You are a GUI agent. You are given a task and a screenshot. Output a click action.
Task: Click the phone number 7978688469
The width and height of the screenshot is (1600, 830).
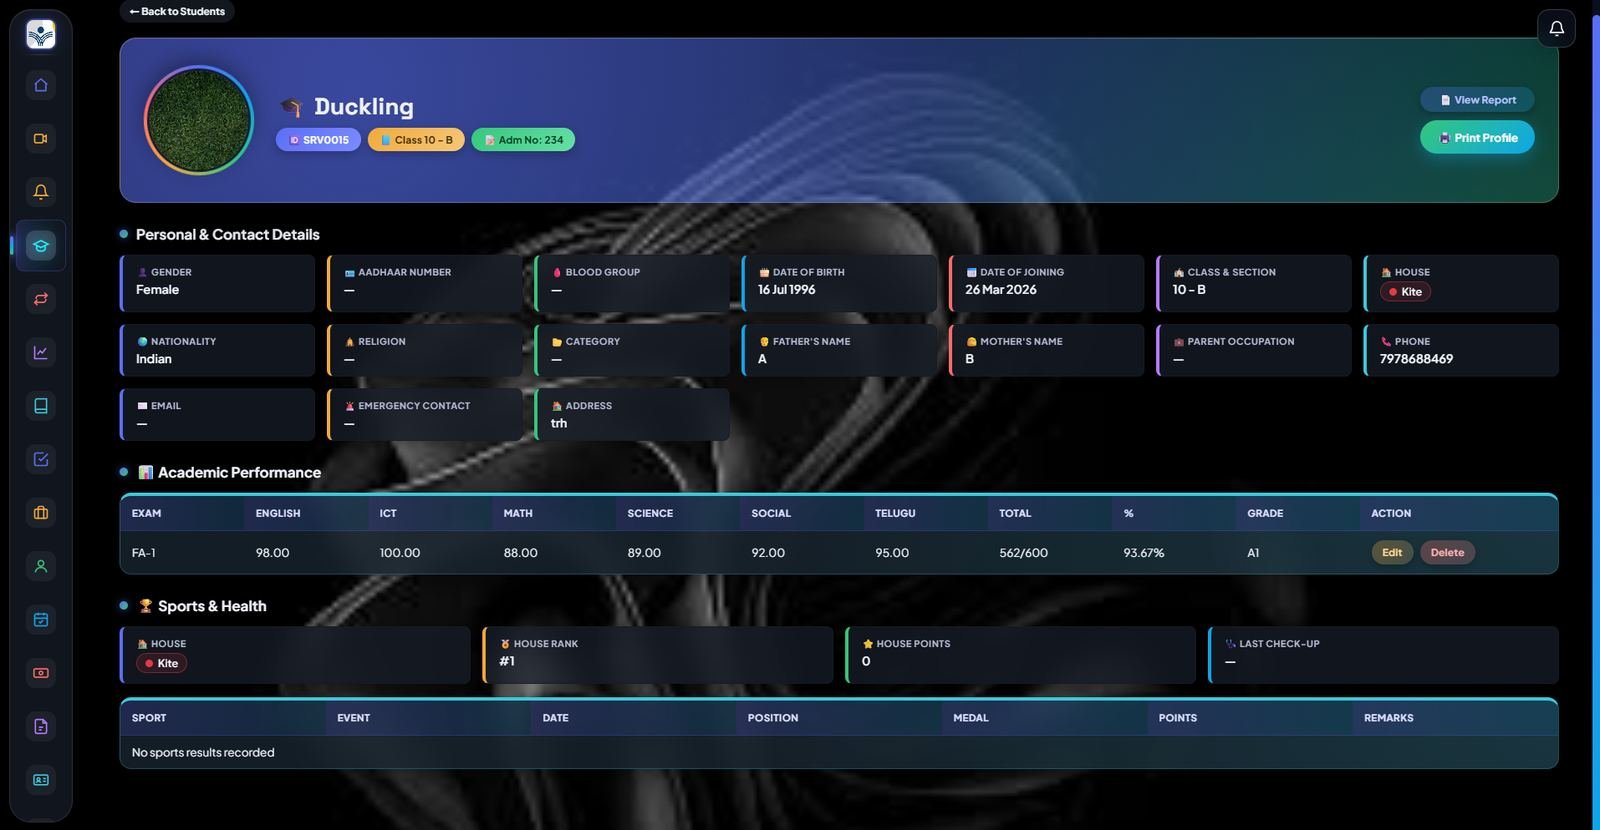pyautogui.click(x=1416, y=359)
